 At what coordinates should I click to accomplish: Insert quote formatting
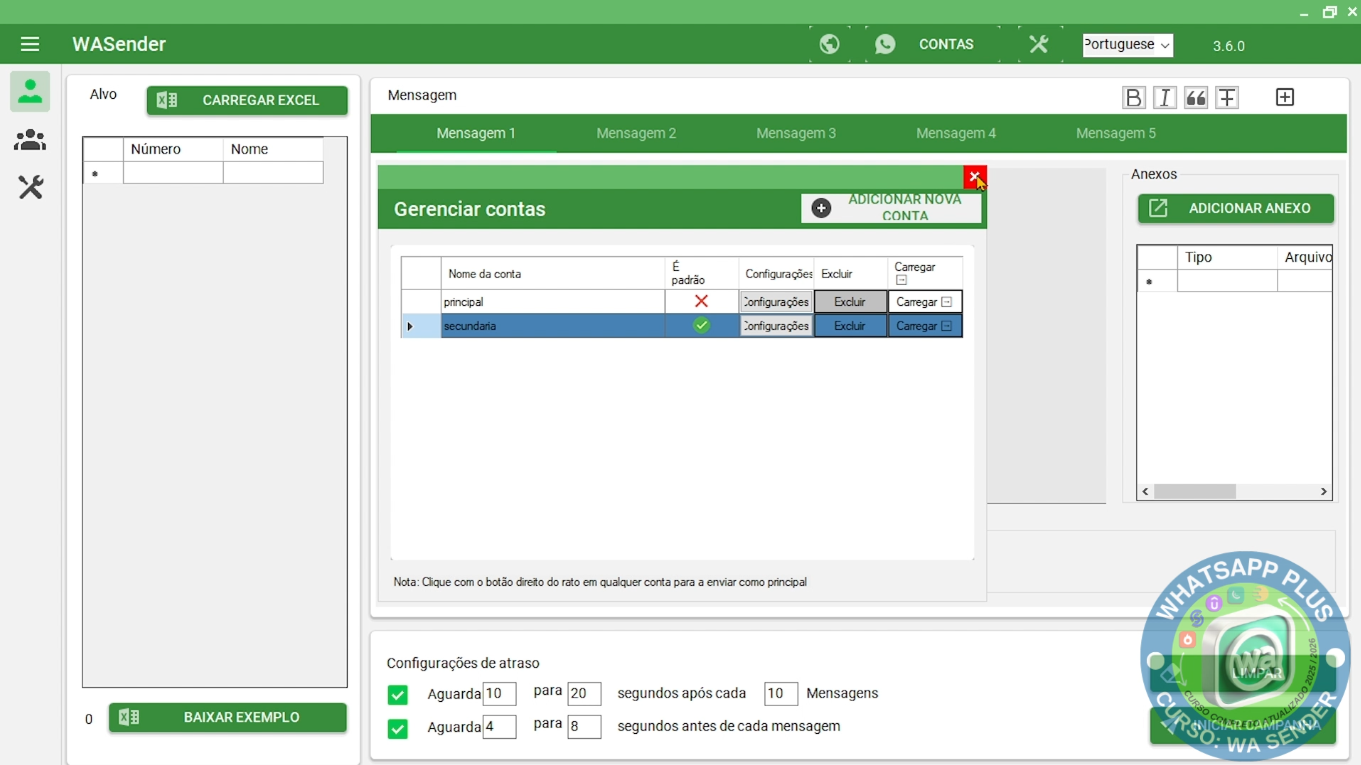tap(1195, 97)
